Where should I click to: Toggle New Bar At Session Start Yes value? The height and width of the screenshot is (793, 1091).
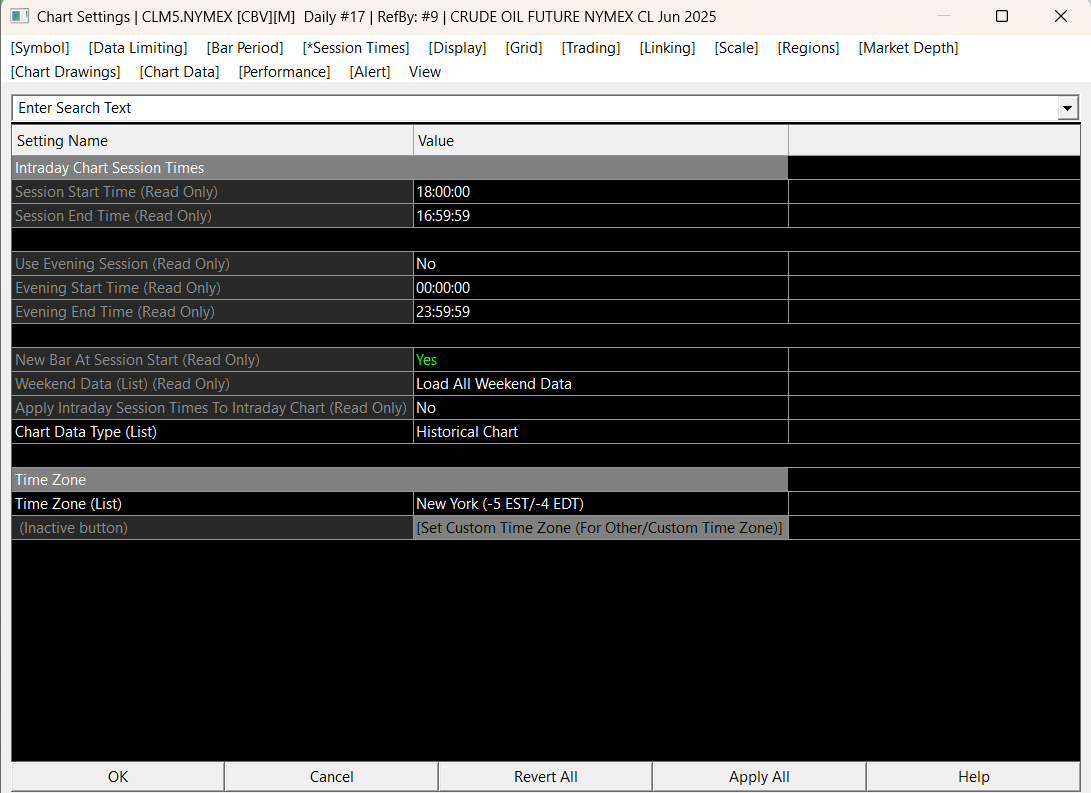(x=600, y=360)
